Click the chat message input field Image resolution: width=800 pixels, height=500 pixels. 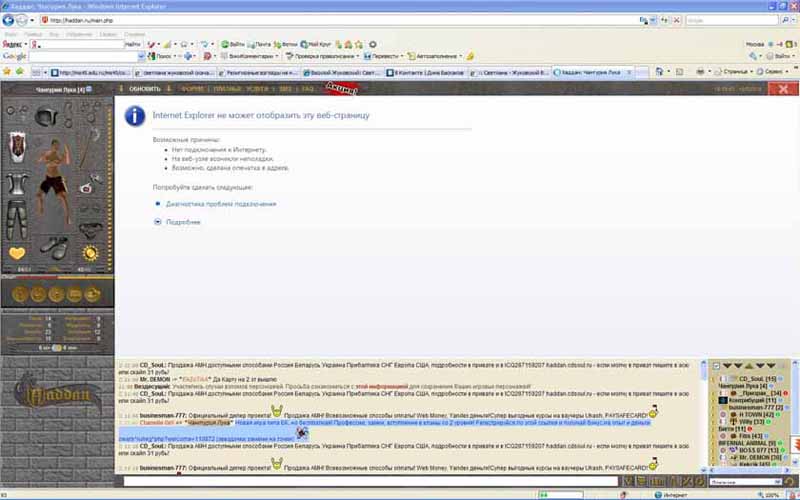(x=370, y=482)
